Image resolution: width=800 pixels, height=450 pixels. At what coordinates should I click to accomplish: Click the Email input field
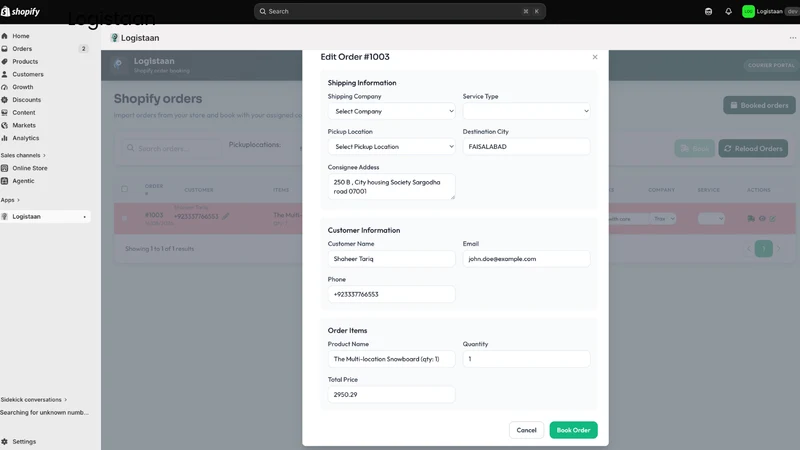point(527,259)
